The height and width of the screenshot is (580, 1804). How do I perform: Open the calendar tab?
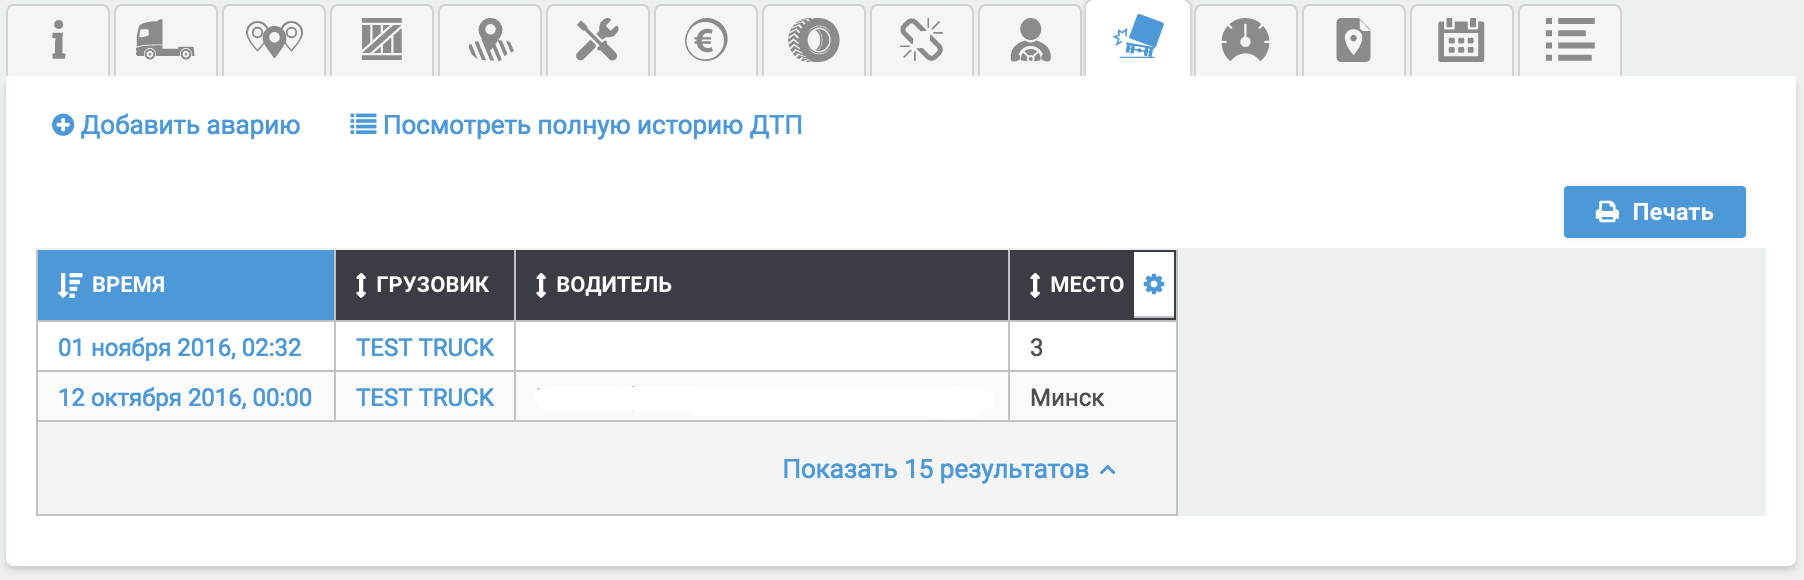click(x=1460, y=41)
